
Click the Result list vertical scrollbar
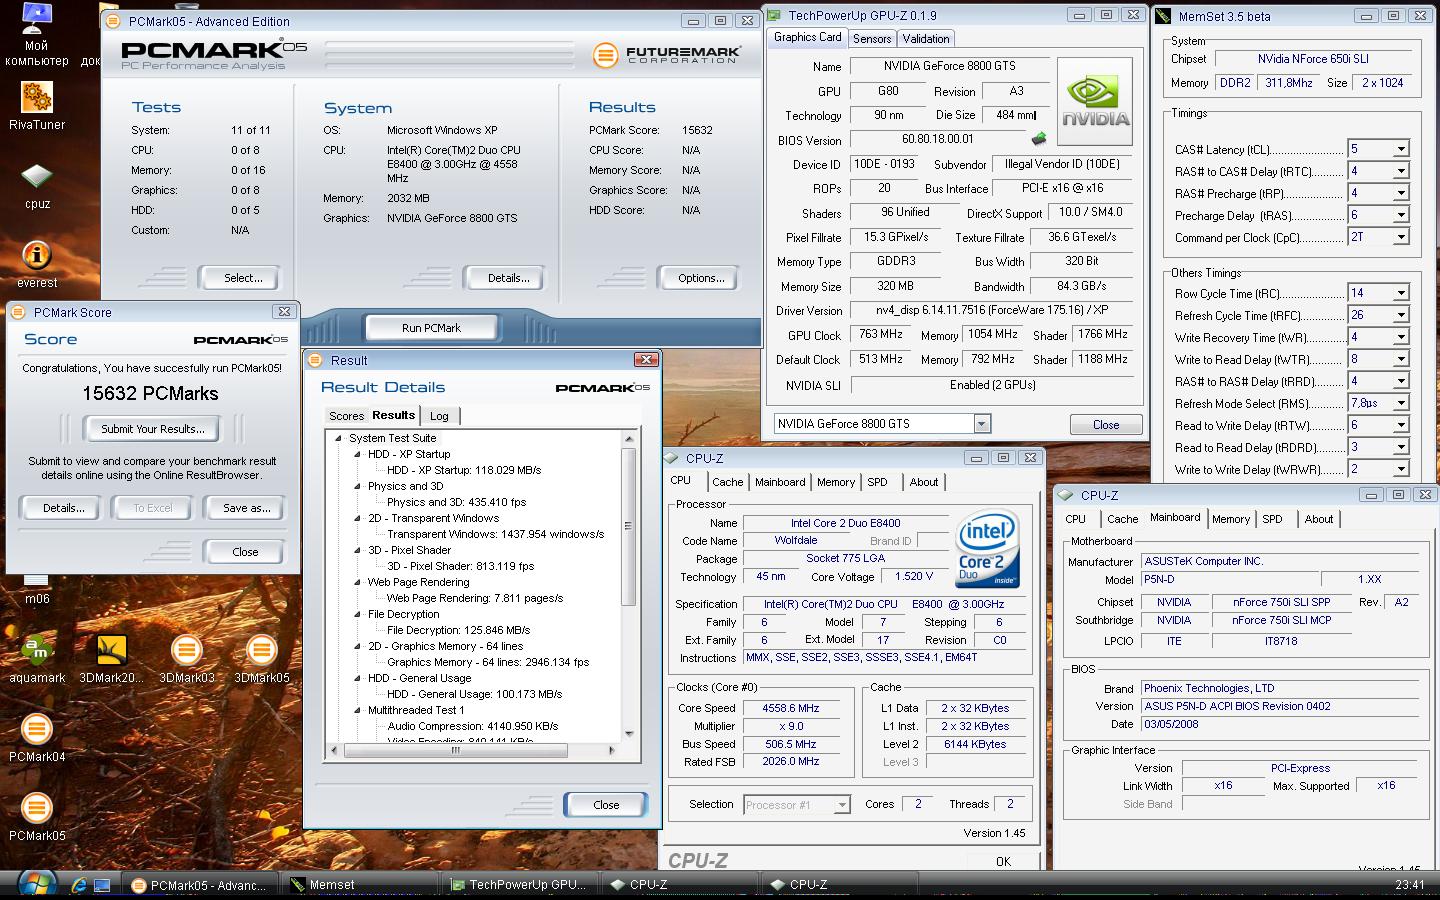pos(629,527)
